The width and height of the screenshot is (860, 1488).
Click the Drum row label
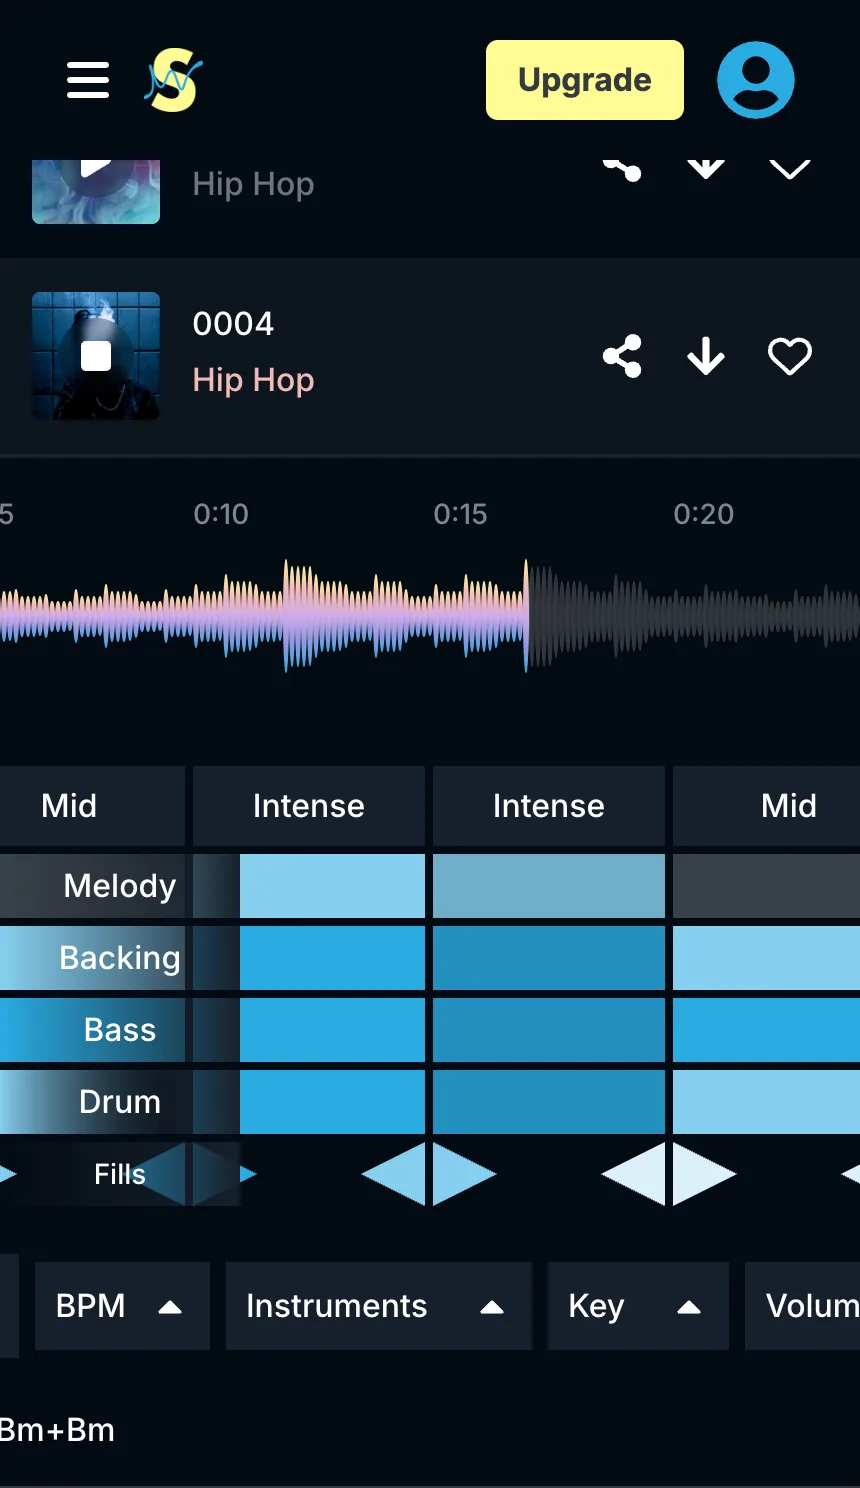point(120,1102)
